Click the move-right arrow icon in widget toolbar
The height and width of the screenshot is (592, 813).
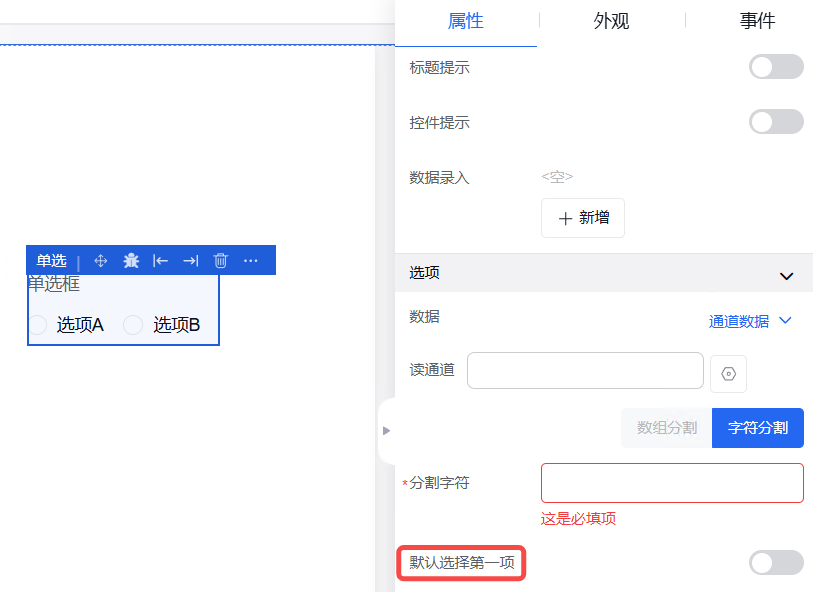(x=190, y=261)
